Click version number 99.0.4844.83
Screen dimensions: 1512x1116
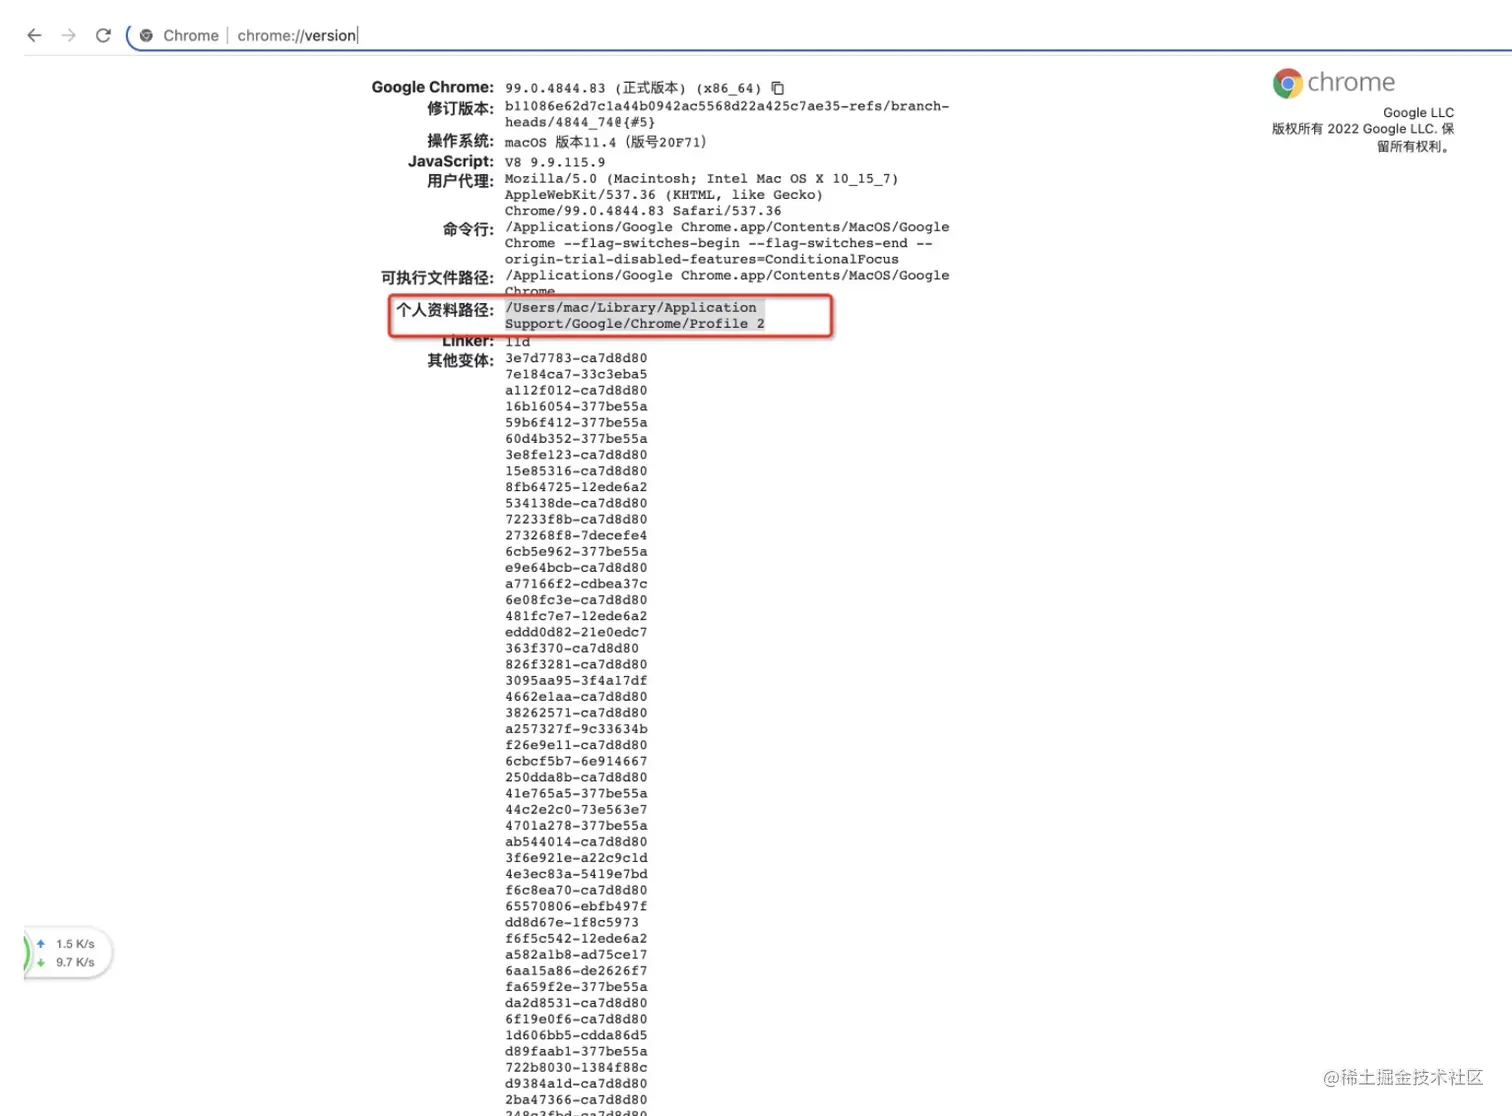click(555, 88)
